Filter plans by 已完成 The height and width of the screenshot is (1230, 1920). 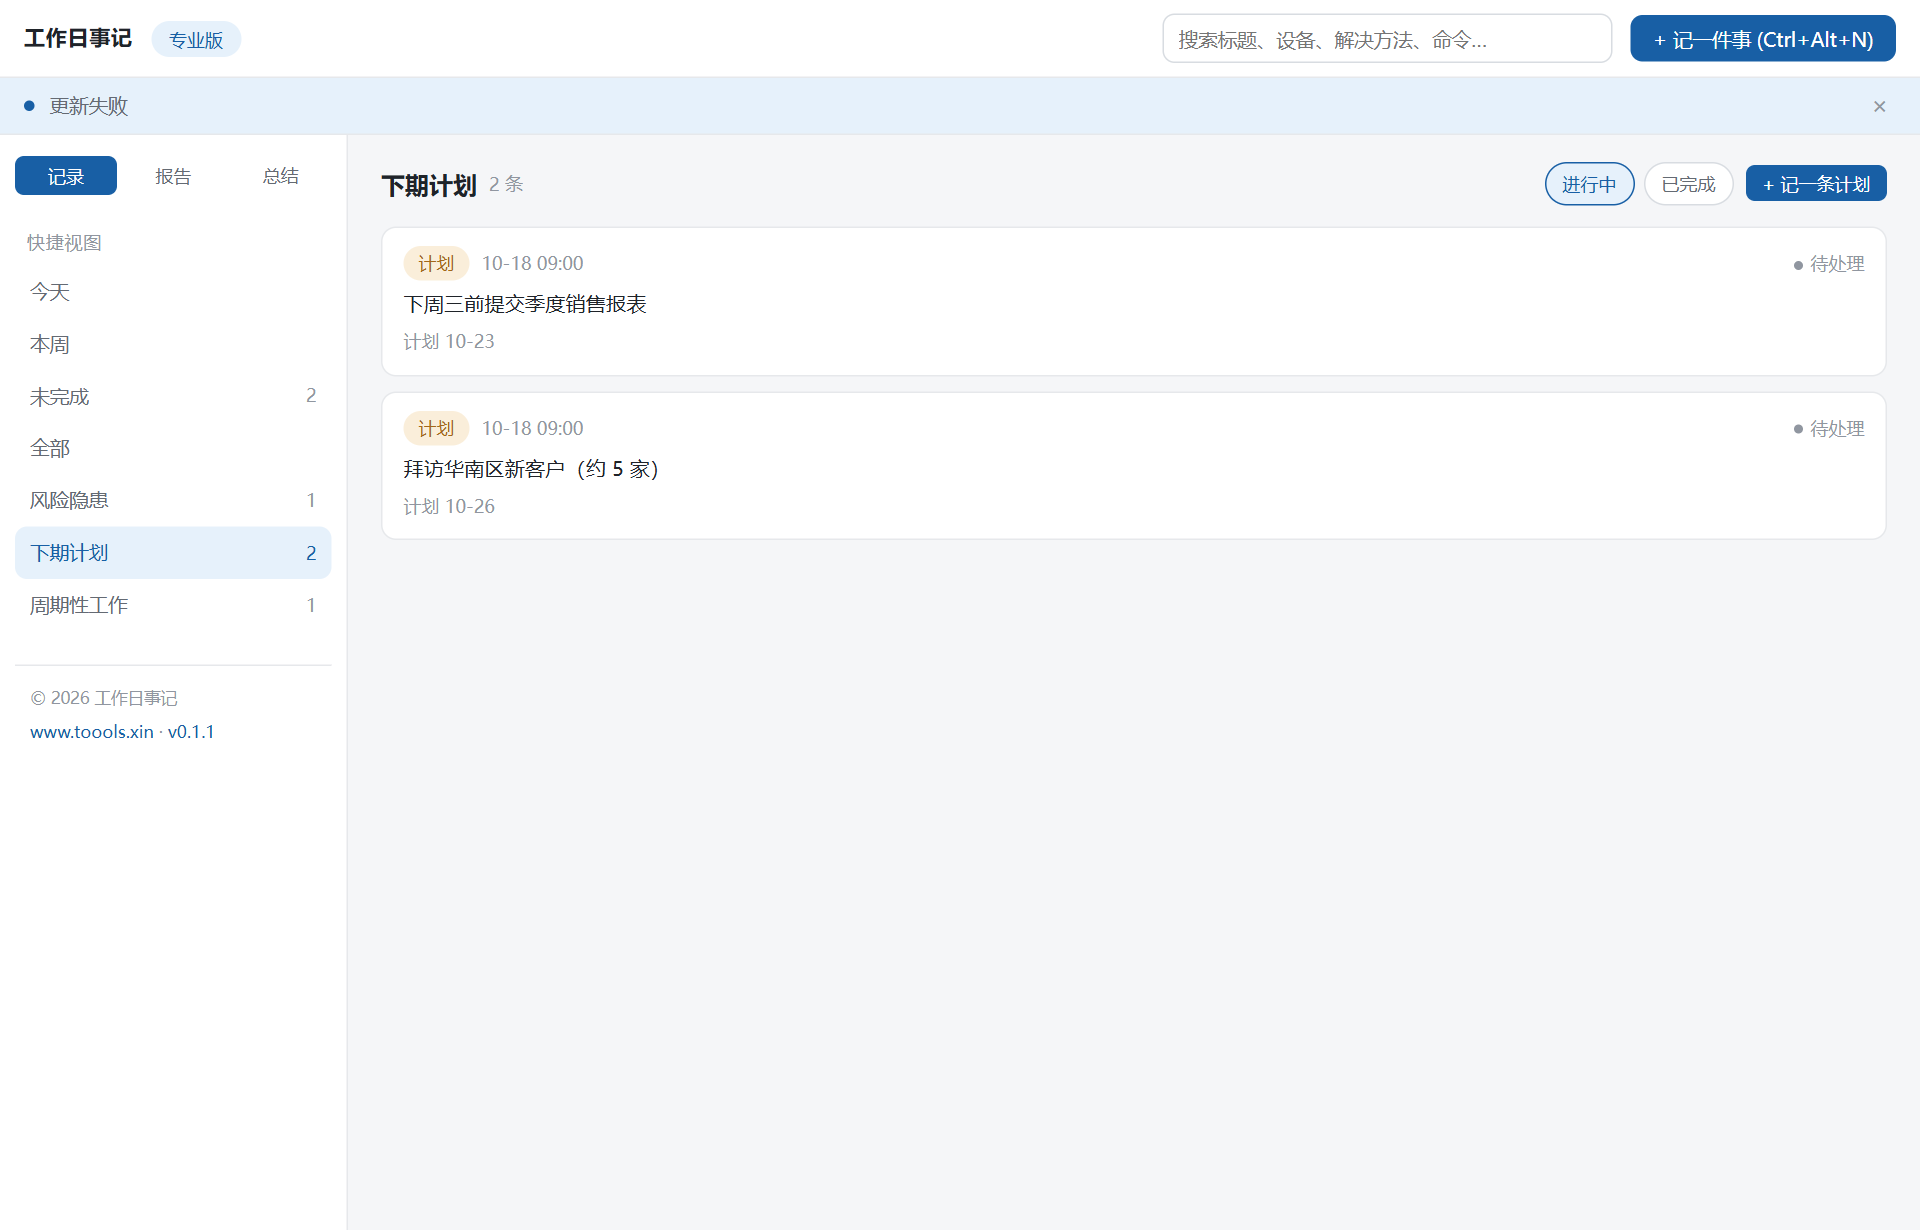1688,184
